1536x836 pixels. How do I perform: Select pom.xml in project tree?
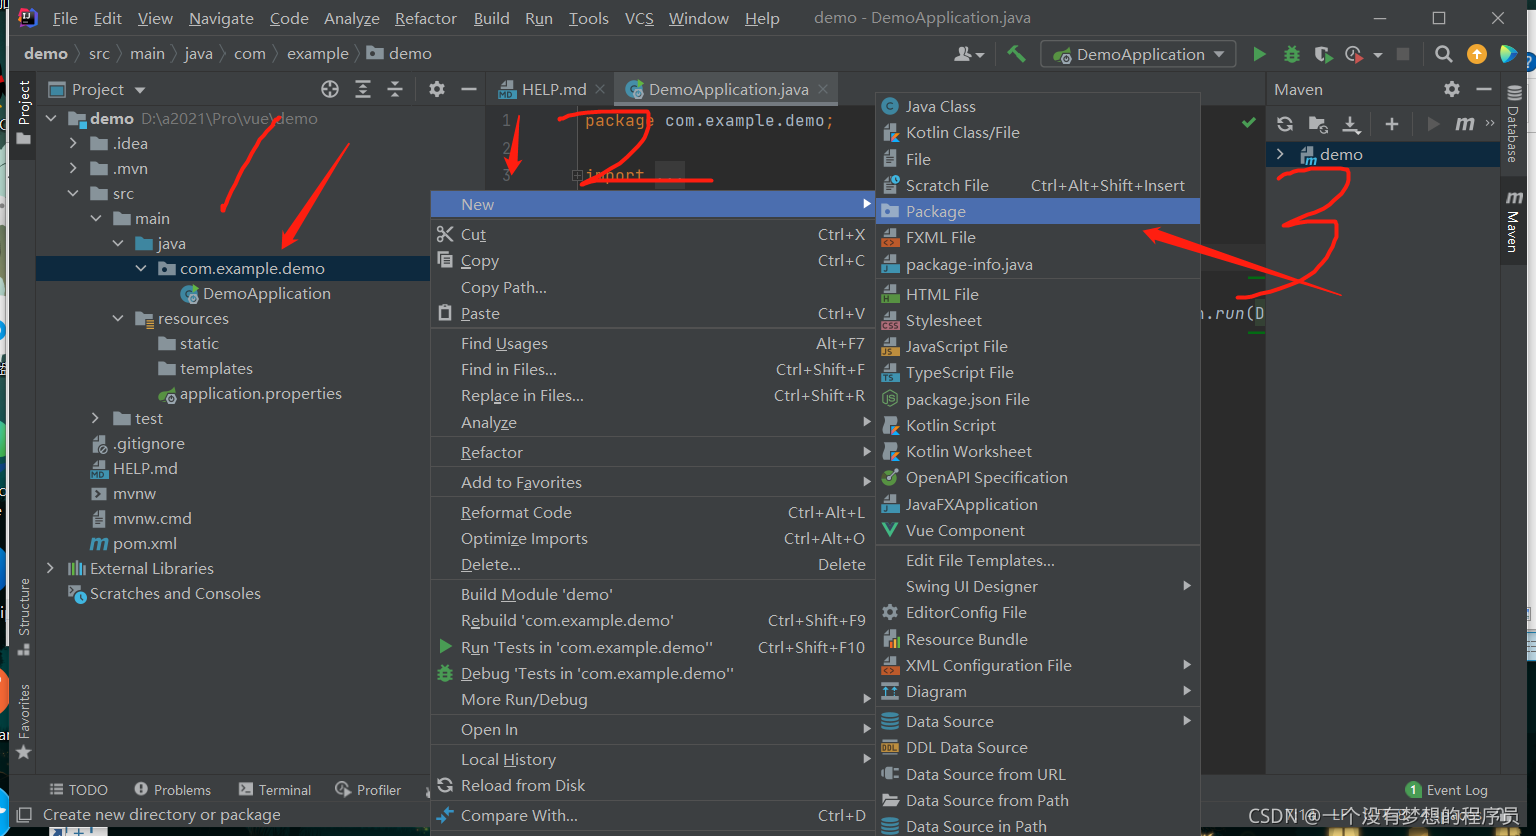134,543
